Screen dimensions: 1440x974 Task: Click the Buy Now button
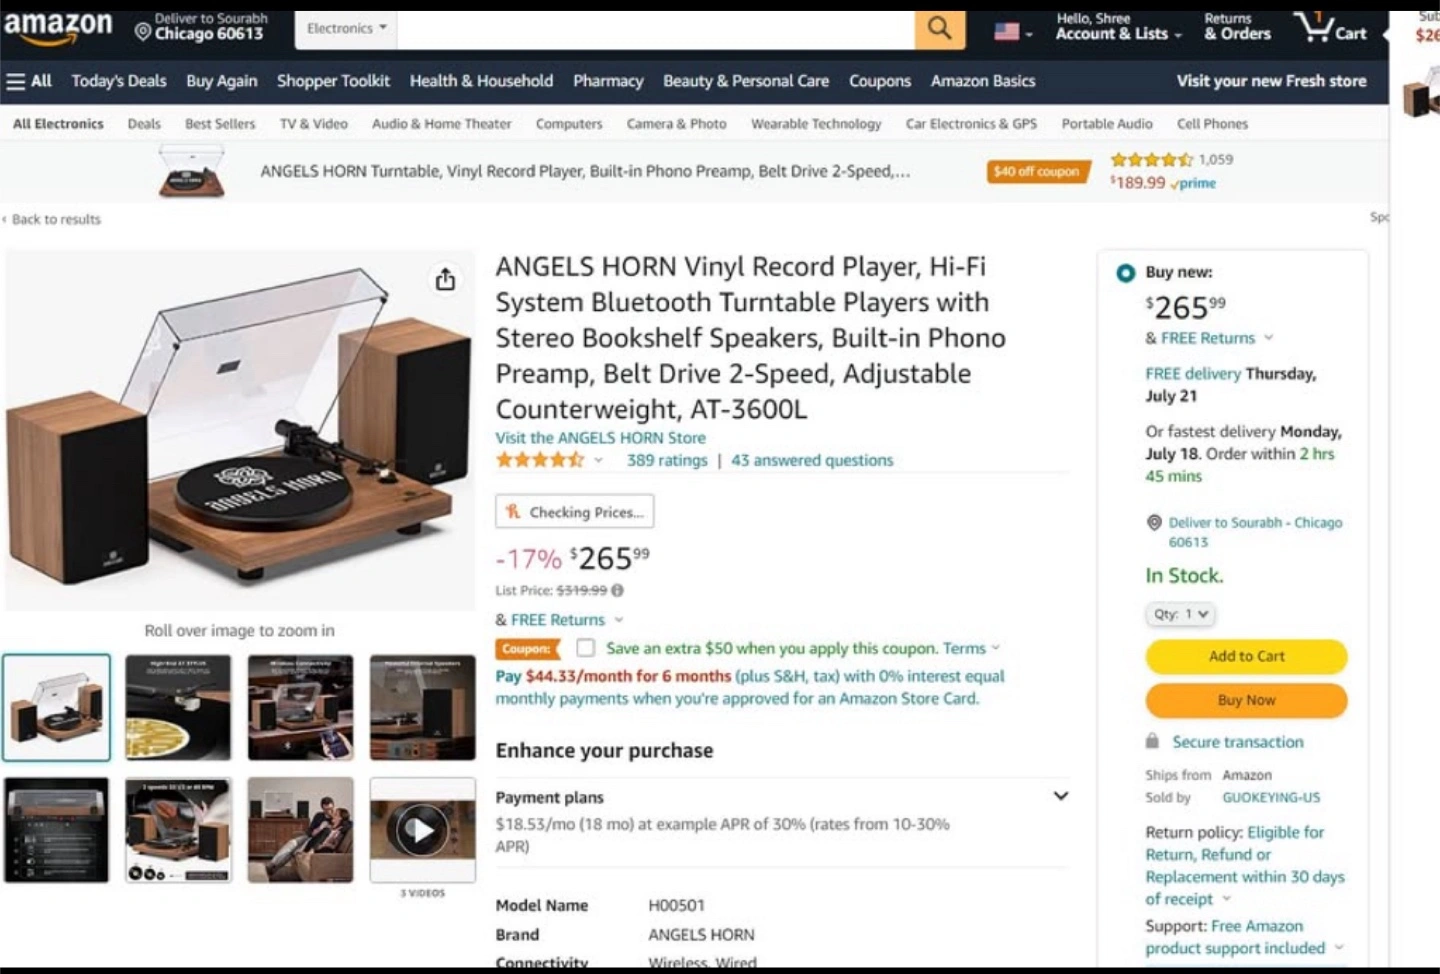click(1246, 700)
